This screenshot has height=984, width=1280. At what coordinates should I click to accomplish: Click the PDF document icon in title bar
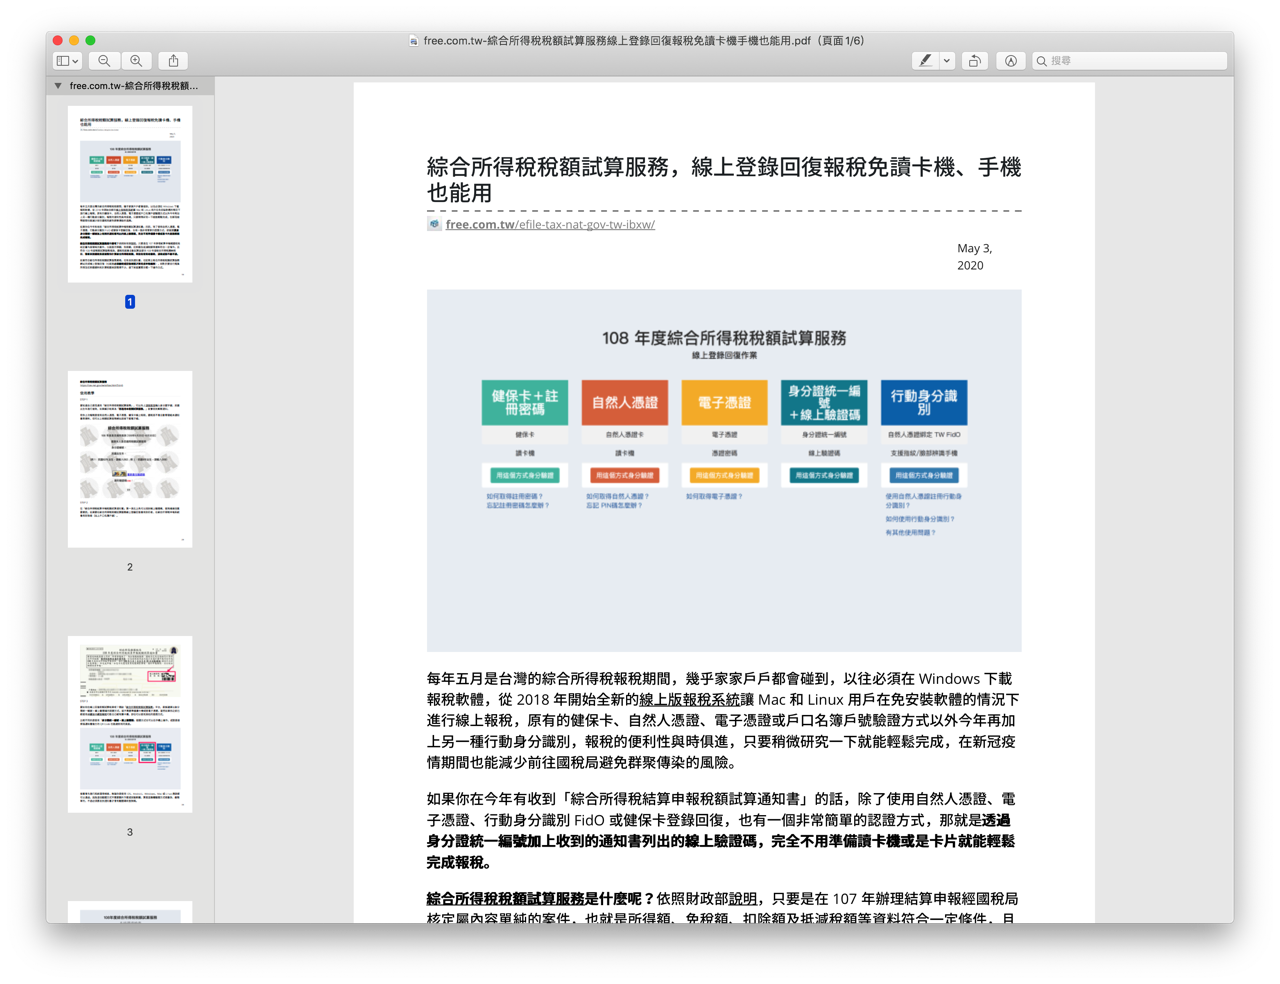pyautogui.click(x=413, y=41)
